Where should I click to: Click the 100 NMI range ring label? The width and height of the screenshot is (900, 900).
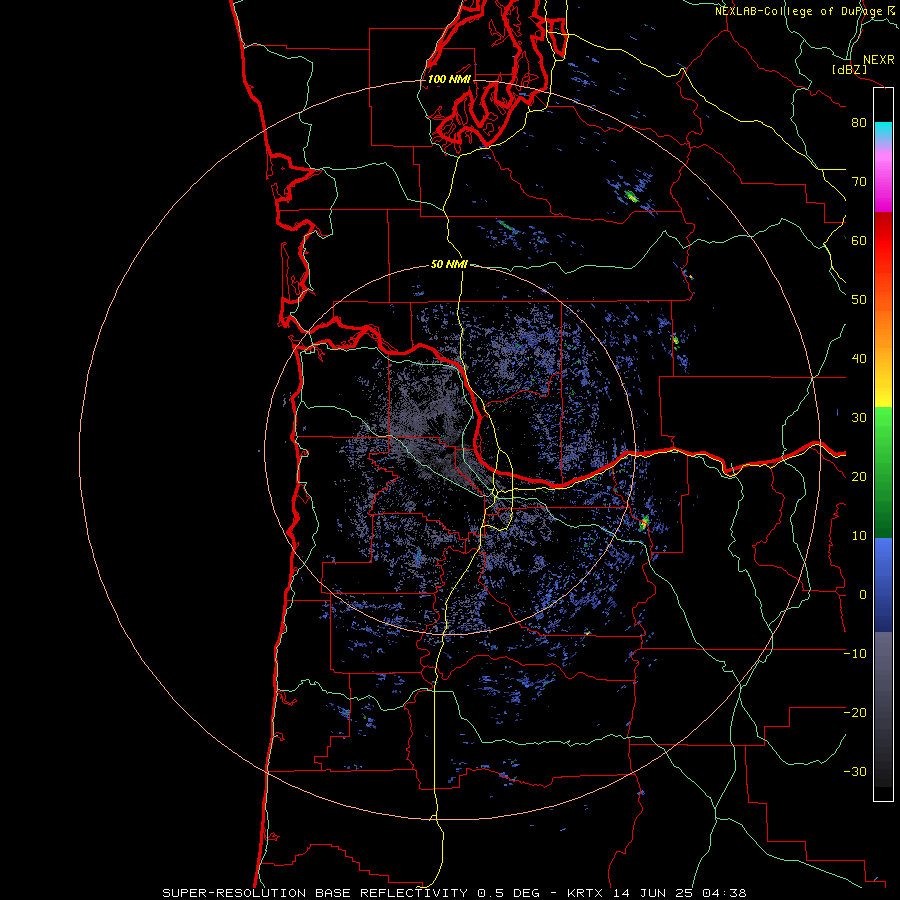448,79
